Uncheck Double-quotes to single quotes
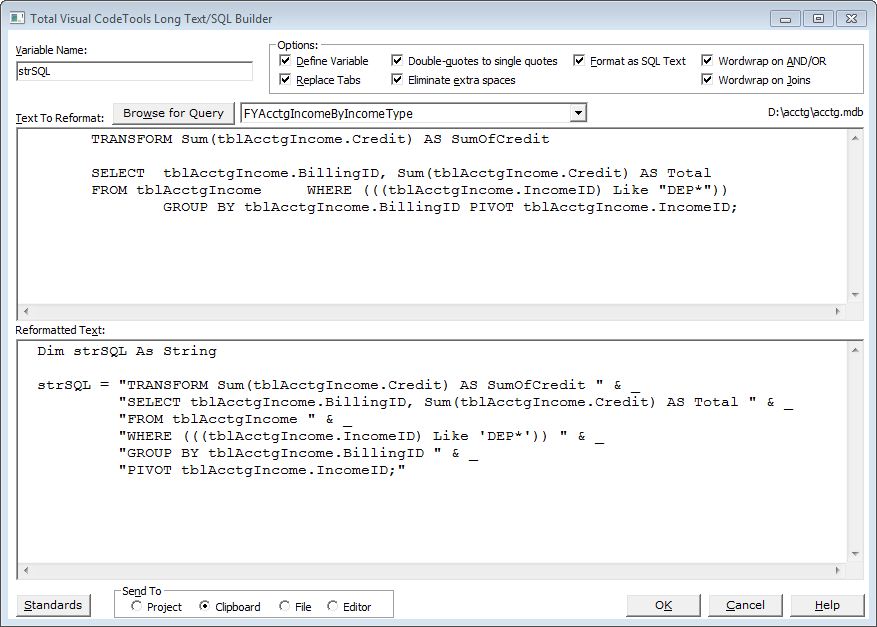The image size is (877, 627). point(398,61)
